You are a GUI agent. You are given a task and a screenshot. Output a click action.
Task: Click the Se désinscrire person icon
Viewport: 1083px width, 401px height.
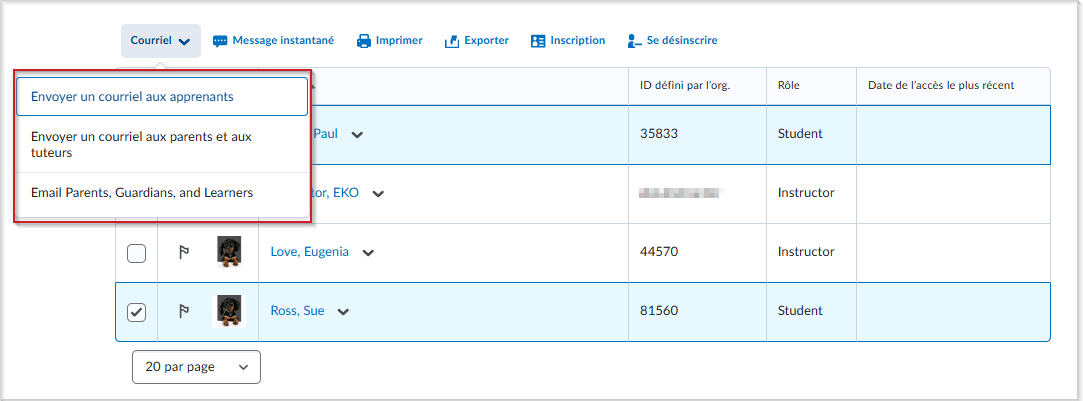pos(633,41)
